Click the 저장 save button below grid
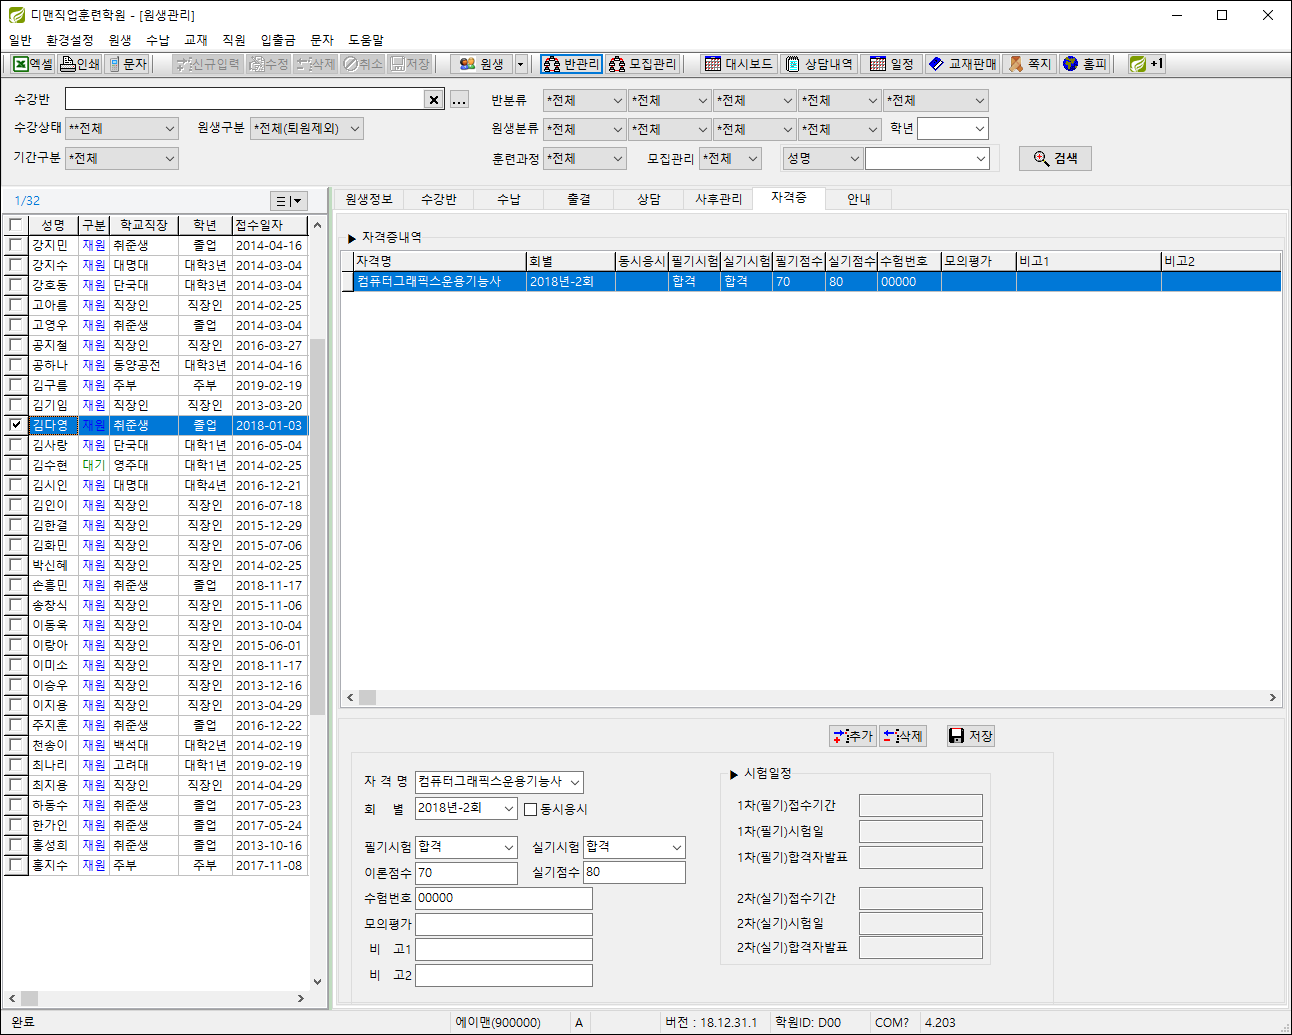 tap(970, 736)
